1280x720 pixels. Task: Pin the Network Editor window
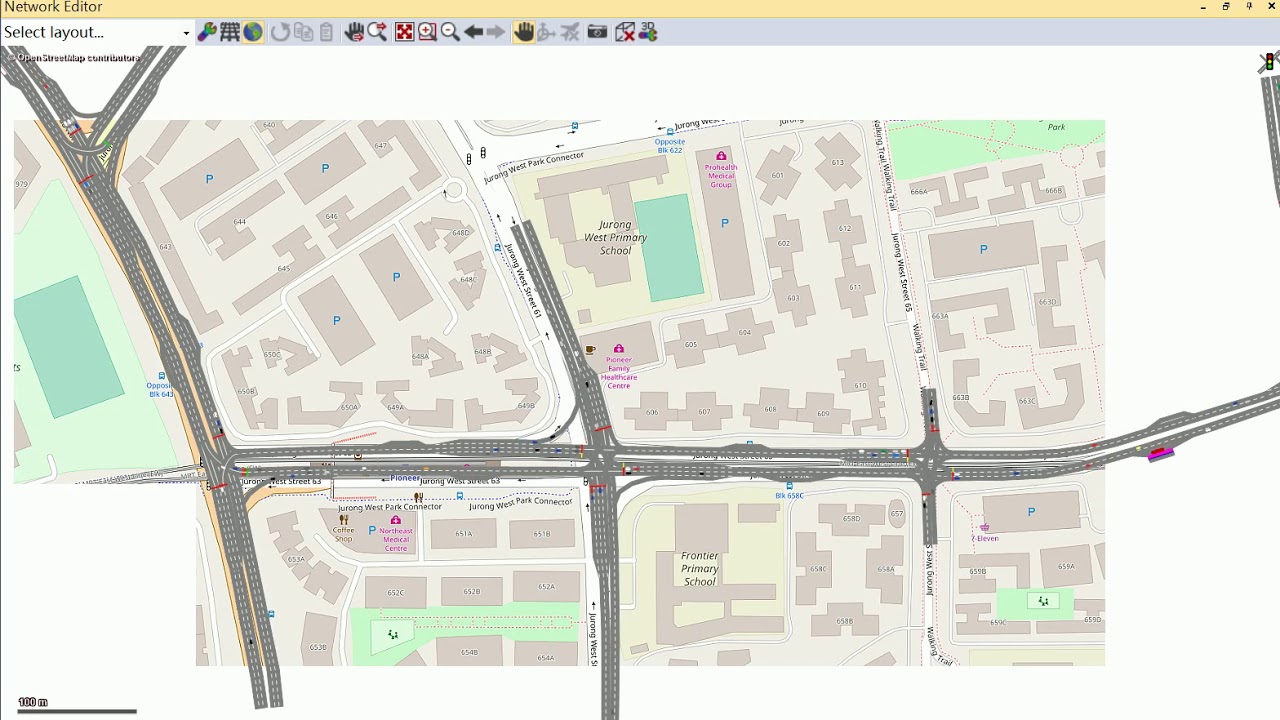tap(1249, 7)
